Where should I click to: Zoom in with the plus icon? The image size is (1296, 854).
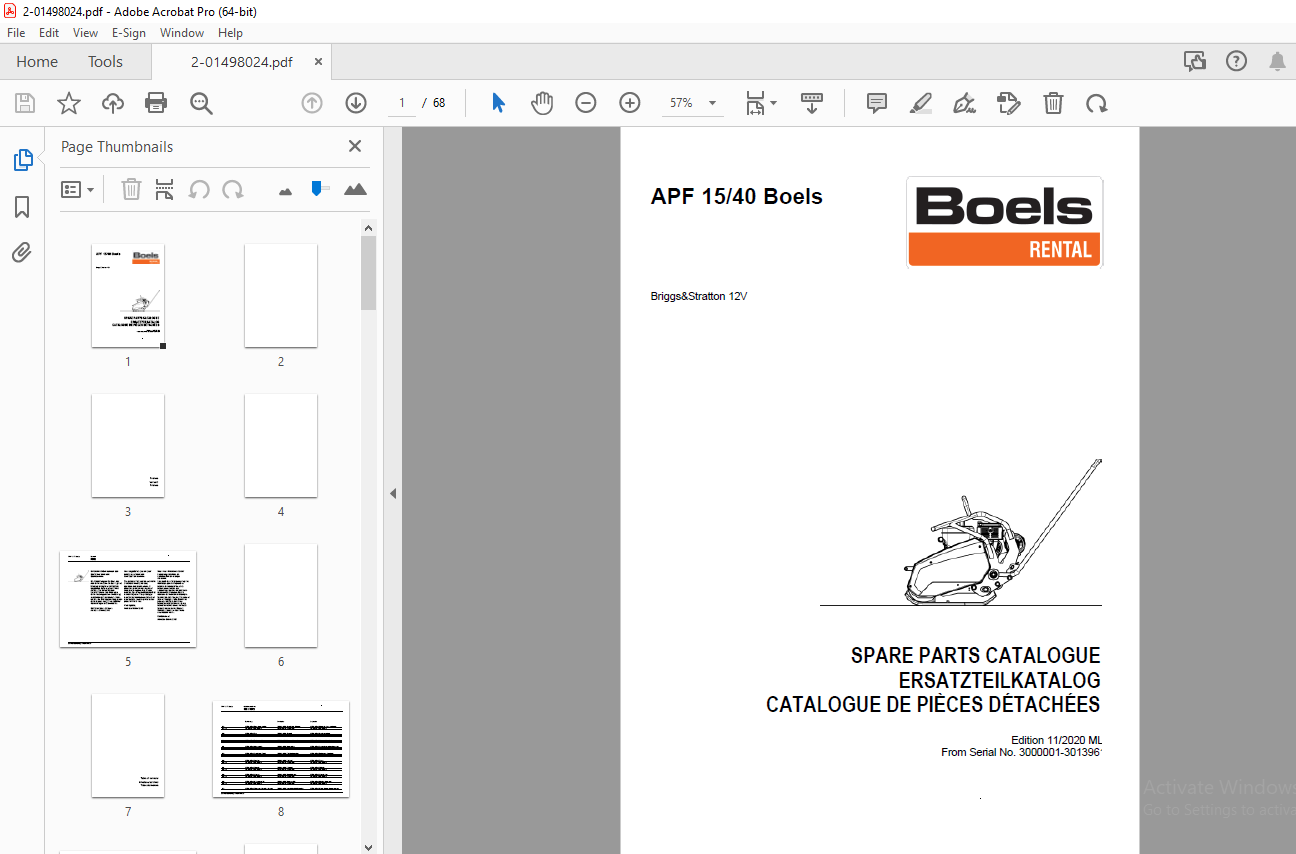630,103
